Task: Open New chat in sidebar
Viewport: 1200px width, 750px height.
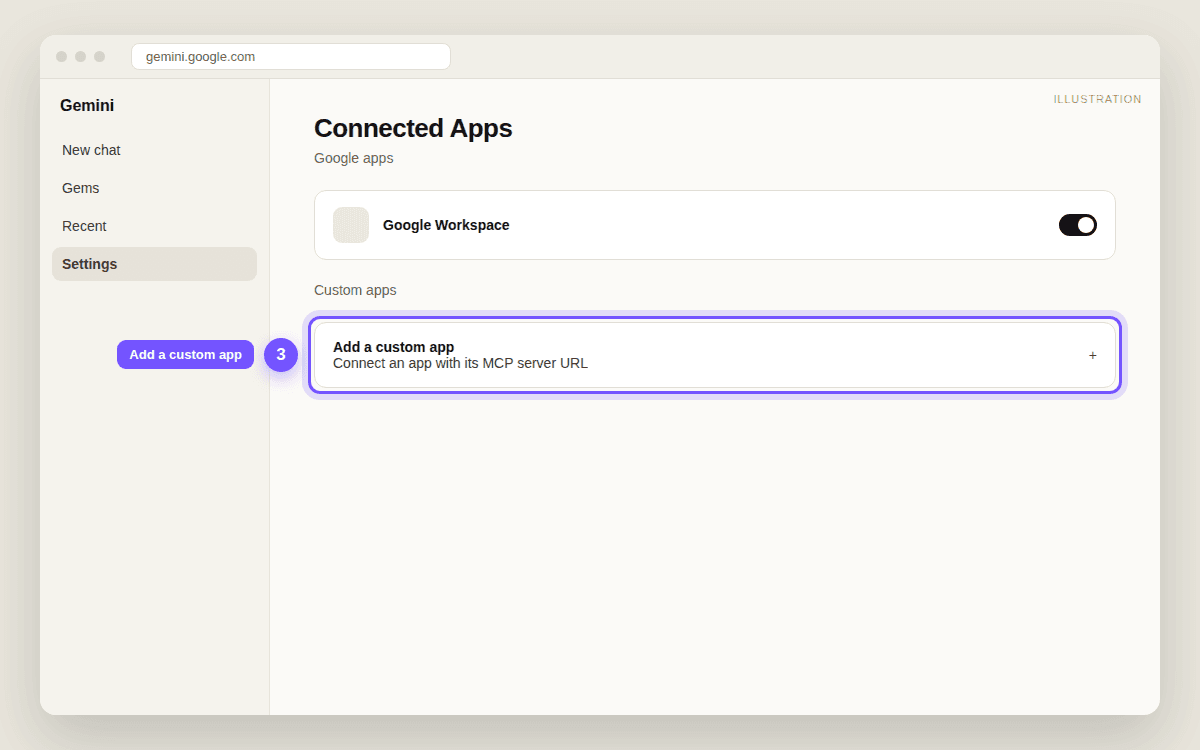Action: pos(154,150)
